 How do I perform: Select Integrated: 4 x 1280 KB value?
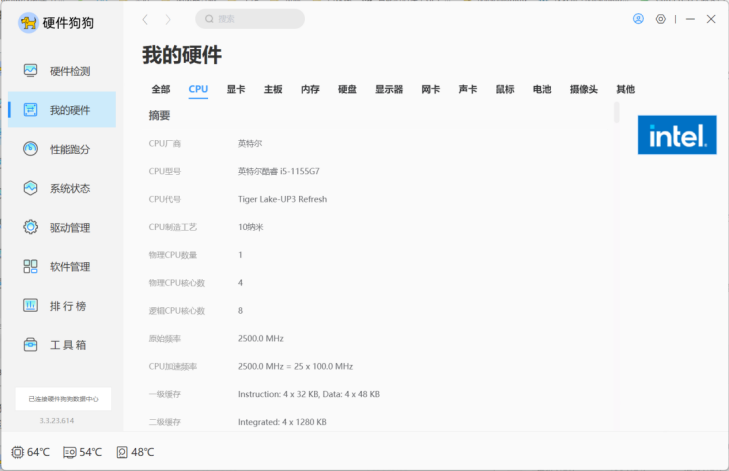point(282,422)
